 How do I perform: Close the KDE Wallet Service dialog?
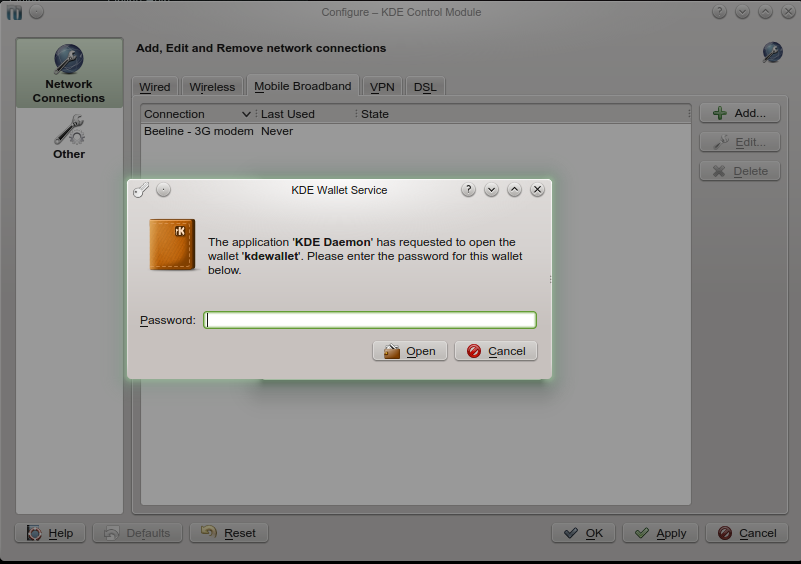537,190
